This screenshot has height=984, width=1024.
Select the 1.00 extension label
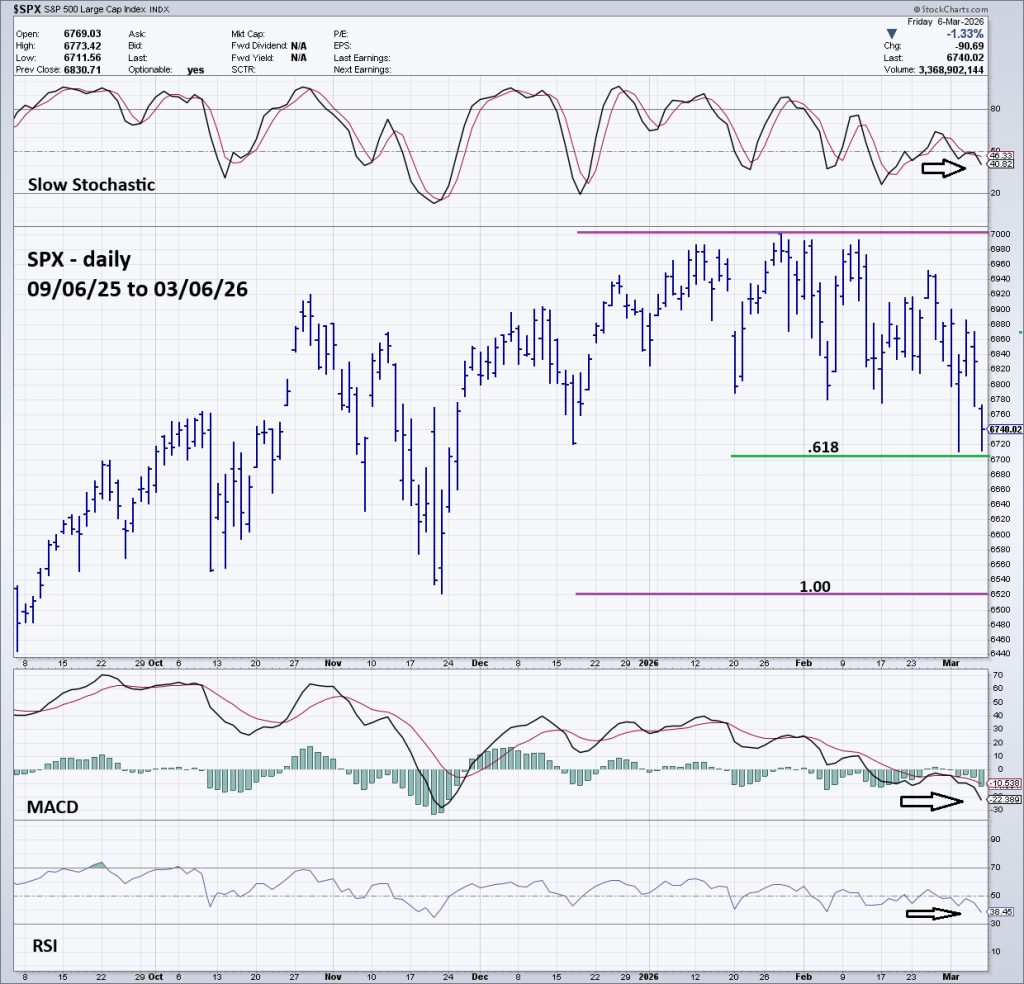(x=815, y=587)
